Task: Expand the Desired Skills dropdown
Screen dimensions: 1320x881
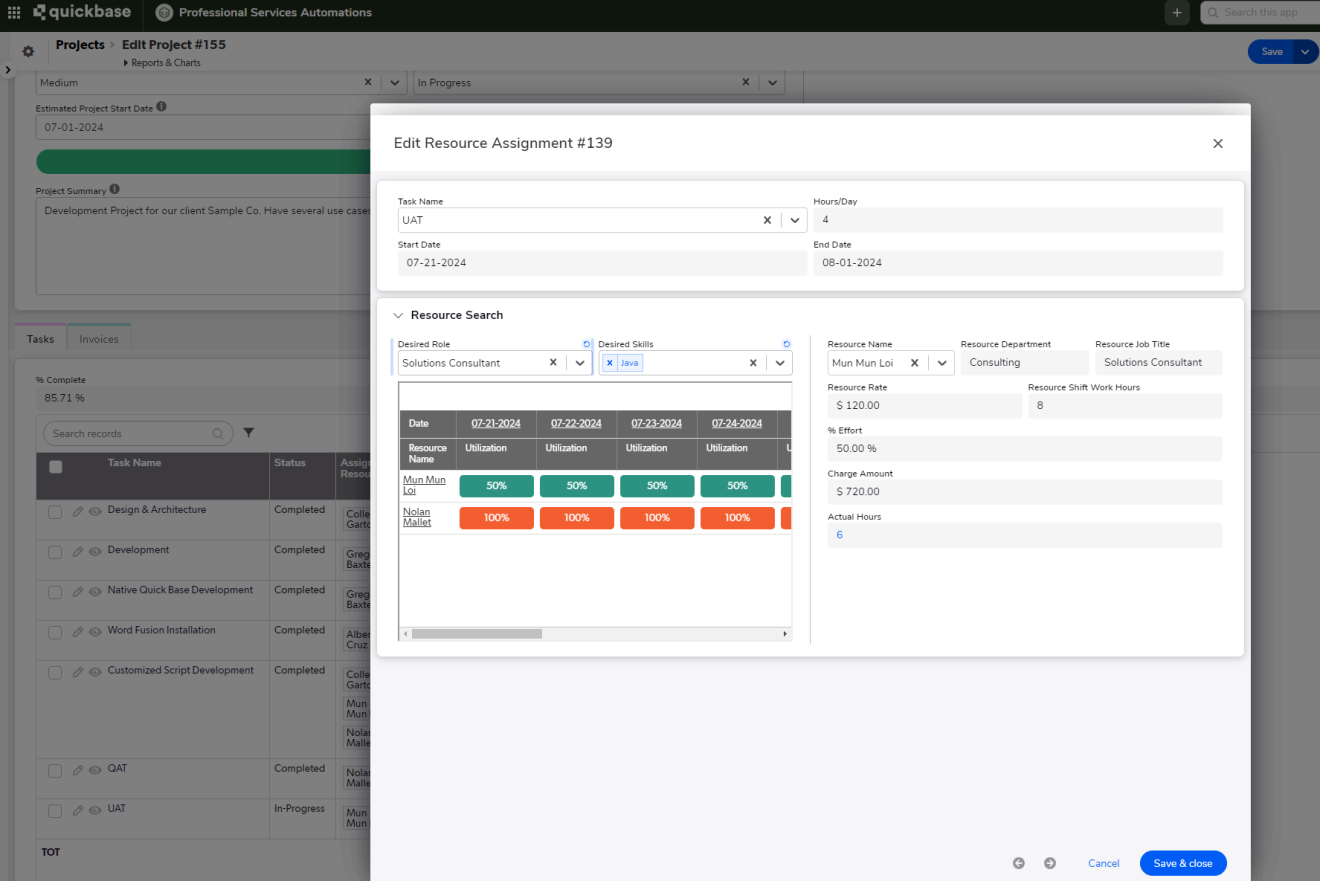Action: pos(780,363)
